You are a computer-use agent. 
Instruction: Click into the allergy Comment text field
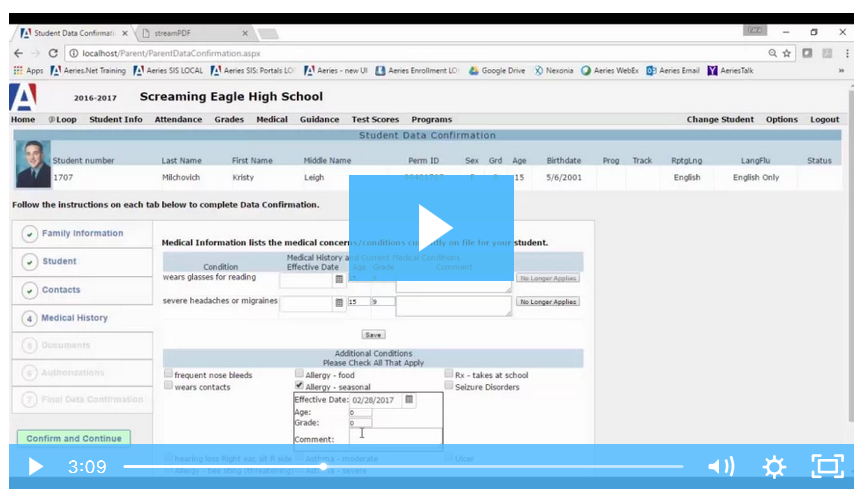(394, 437)
